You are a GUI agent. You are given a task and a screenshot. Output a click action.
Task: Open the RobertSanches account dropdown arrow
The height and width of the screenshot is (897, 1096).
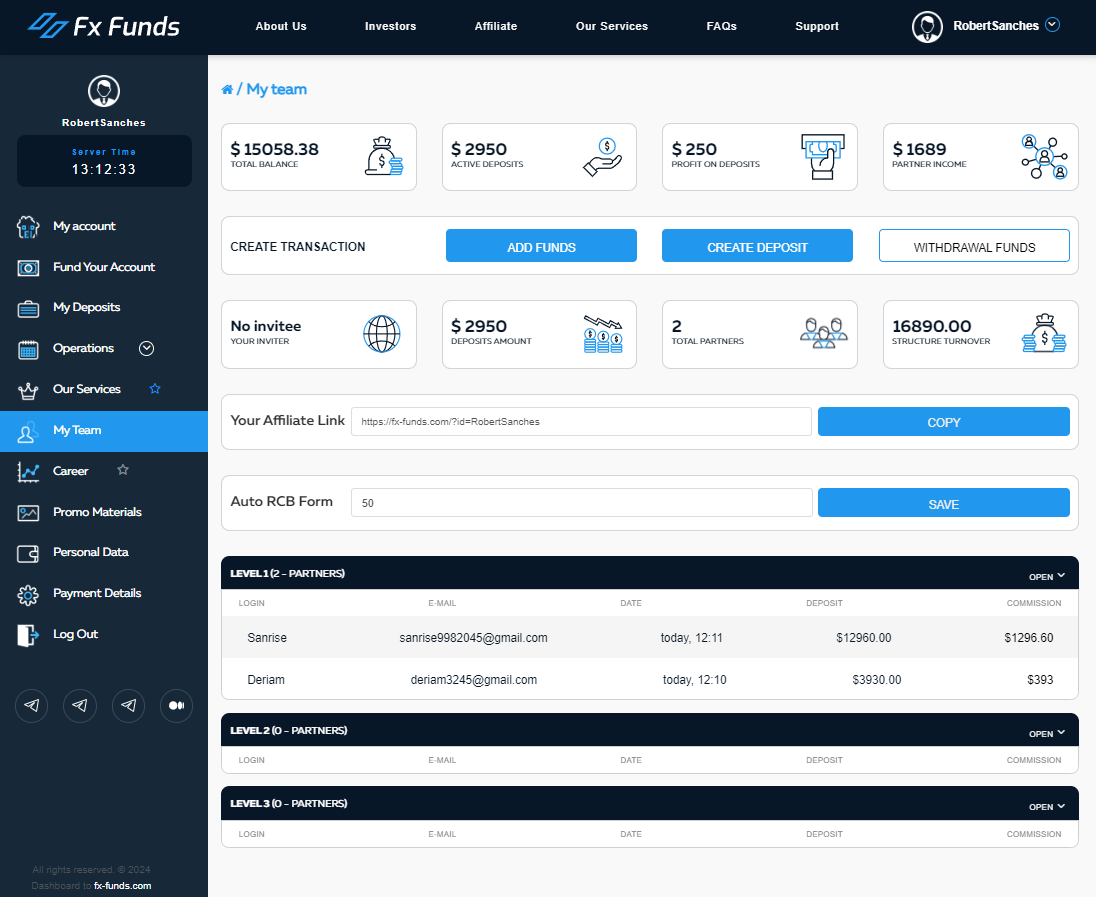click(x=1052, y=25)
